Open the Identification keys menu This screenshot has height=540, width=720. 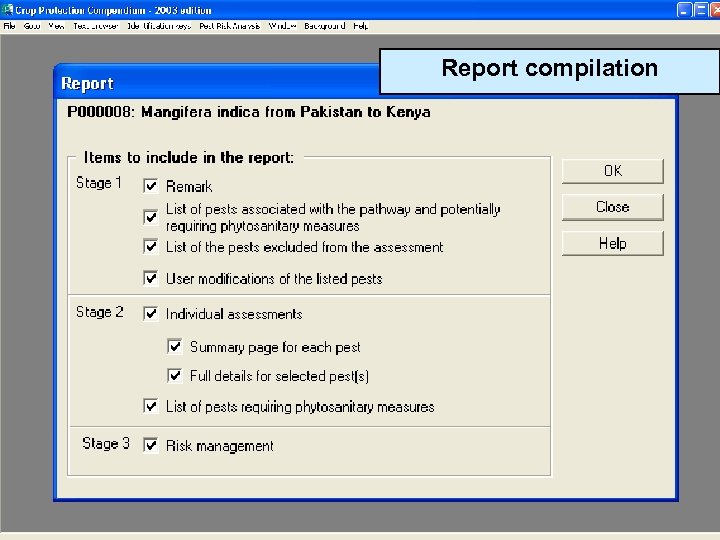[x=159, y=26]
